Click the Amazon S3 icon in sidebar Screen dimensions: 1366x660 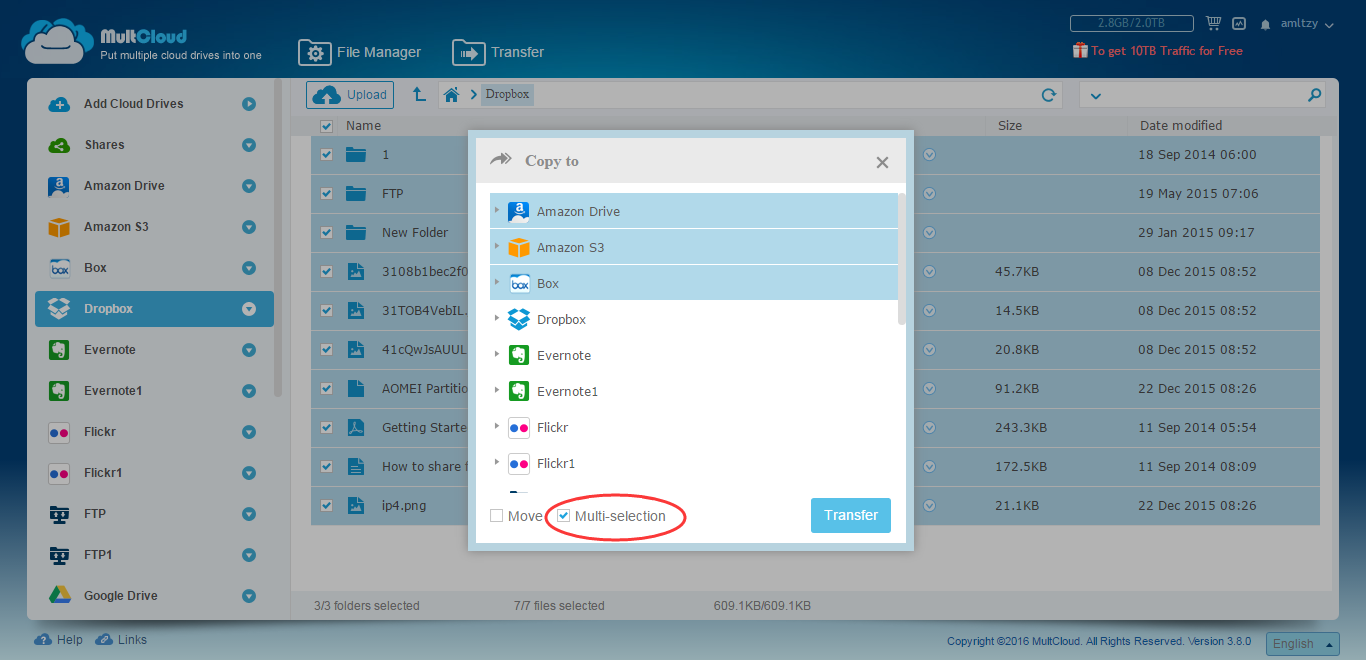coord(59,227)
